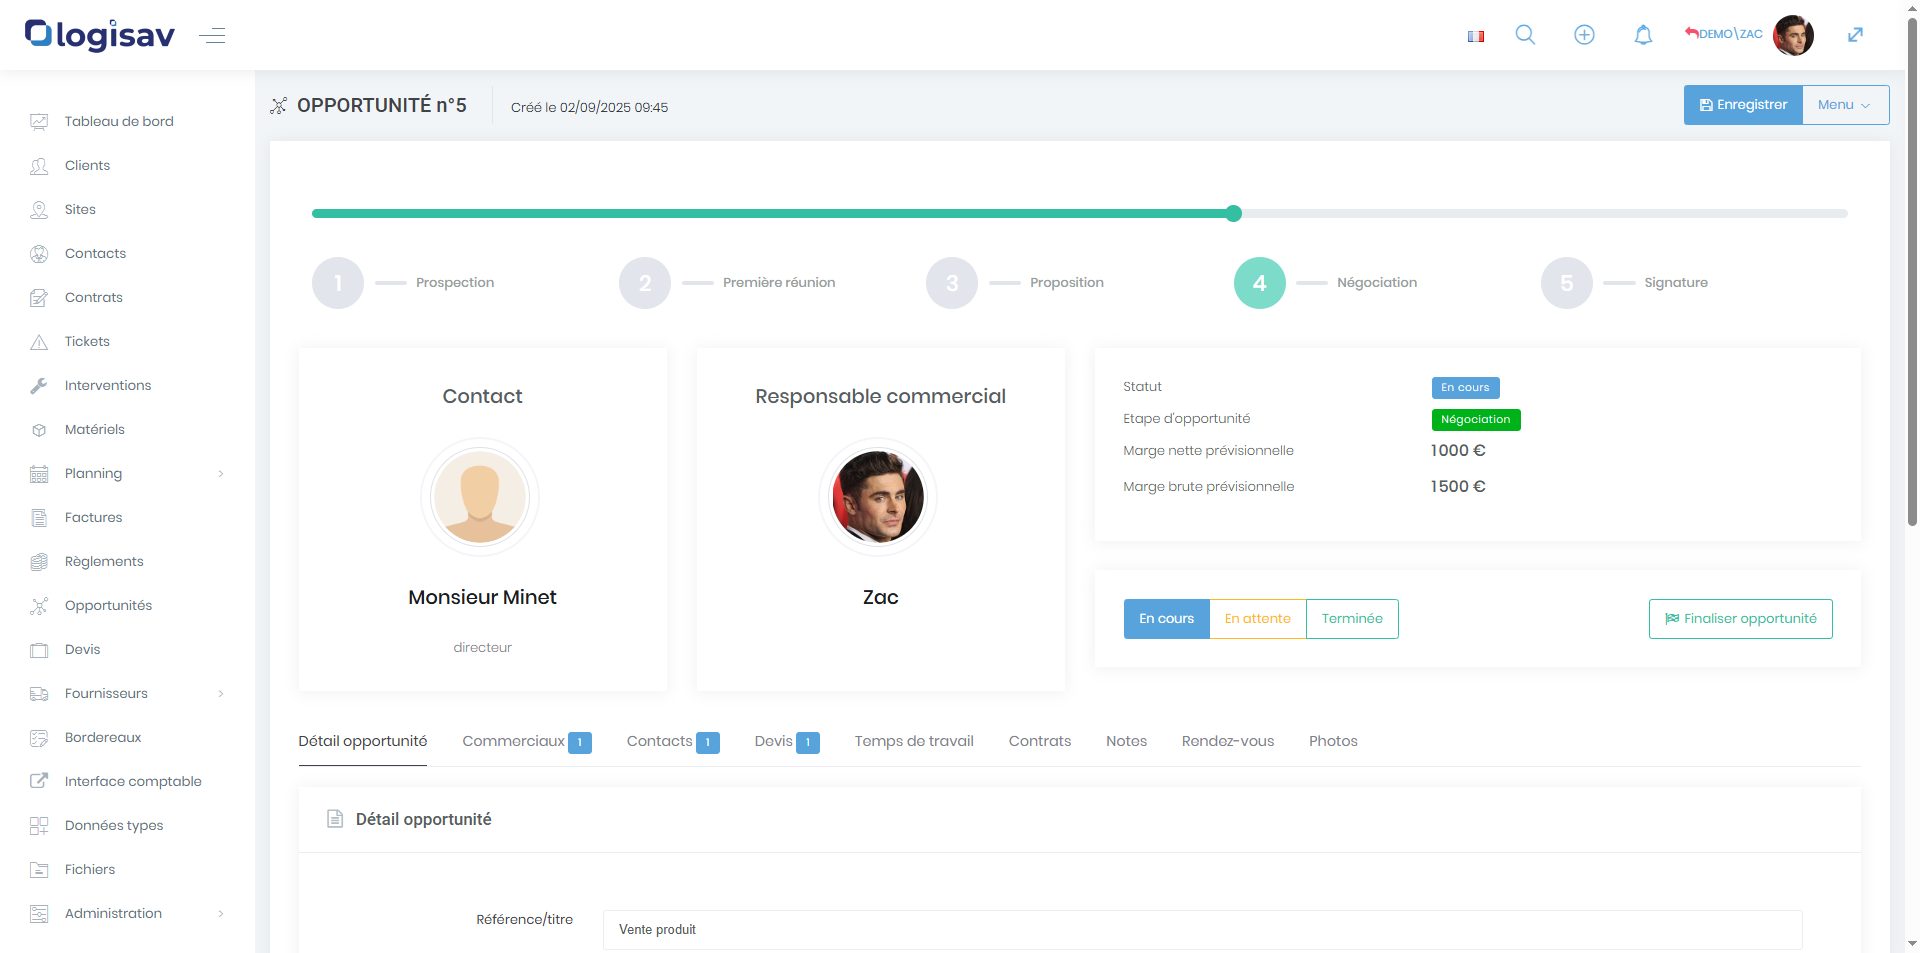Open notifications bell icon
The image size is (1920, 953).
pos(1643,35)
